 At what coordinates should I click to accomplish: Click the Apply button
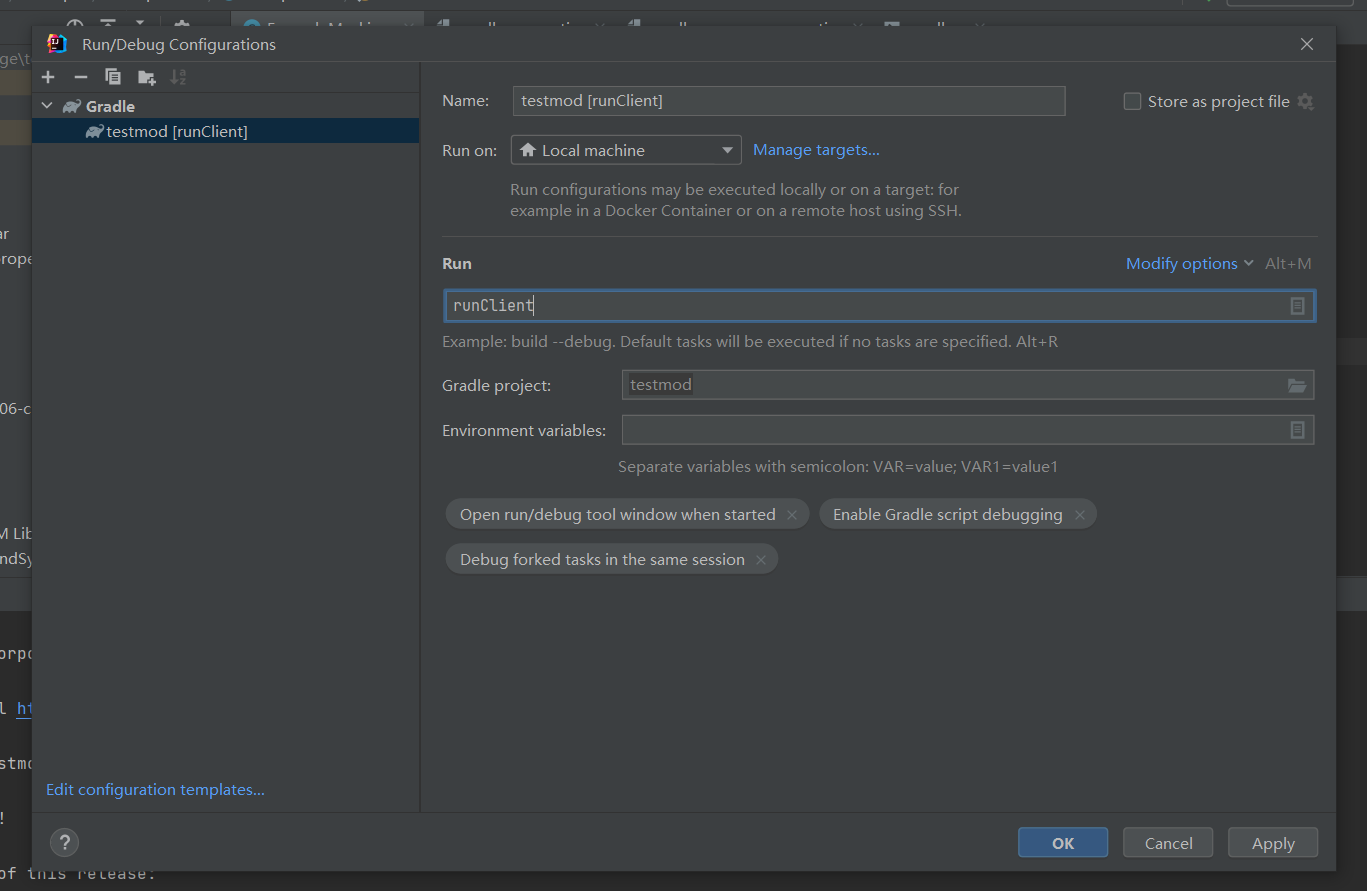[x=1272, y=843]
